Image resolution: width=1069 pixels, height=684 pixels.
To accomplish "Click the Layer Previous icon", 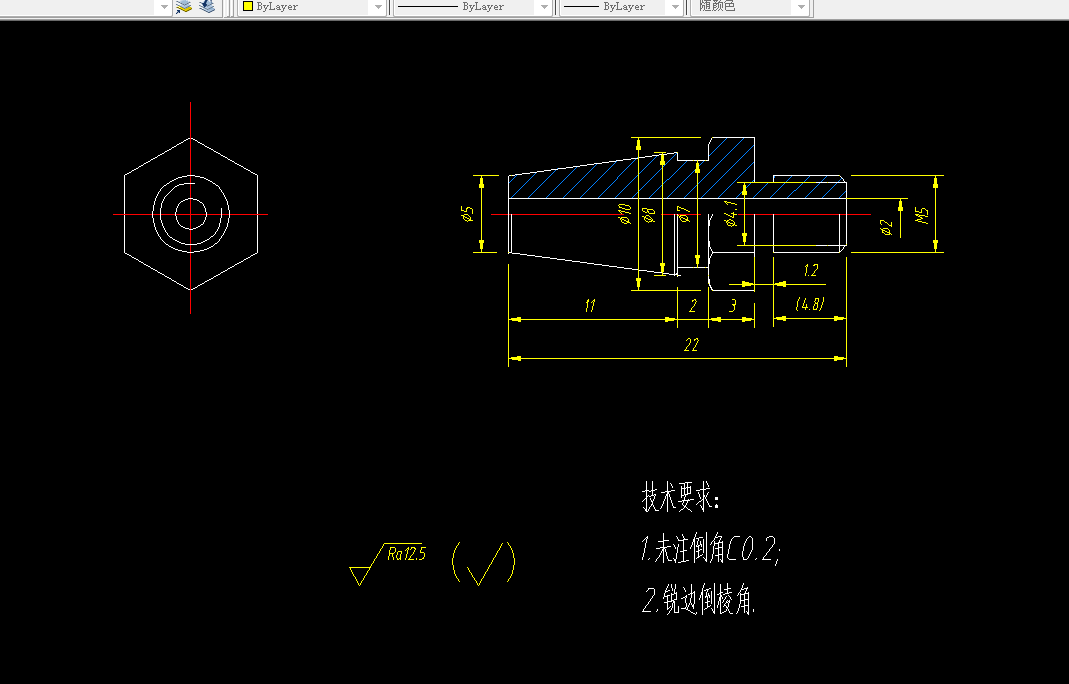I will (x=205, y=7).
